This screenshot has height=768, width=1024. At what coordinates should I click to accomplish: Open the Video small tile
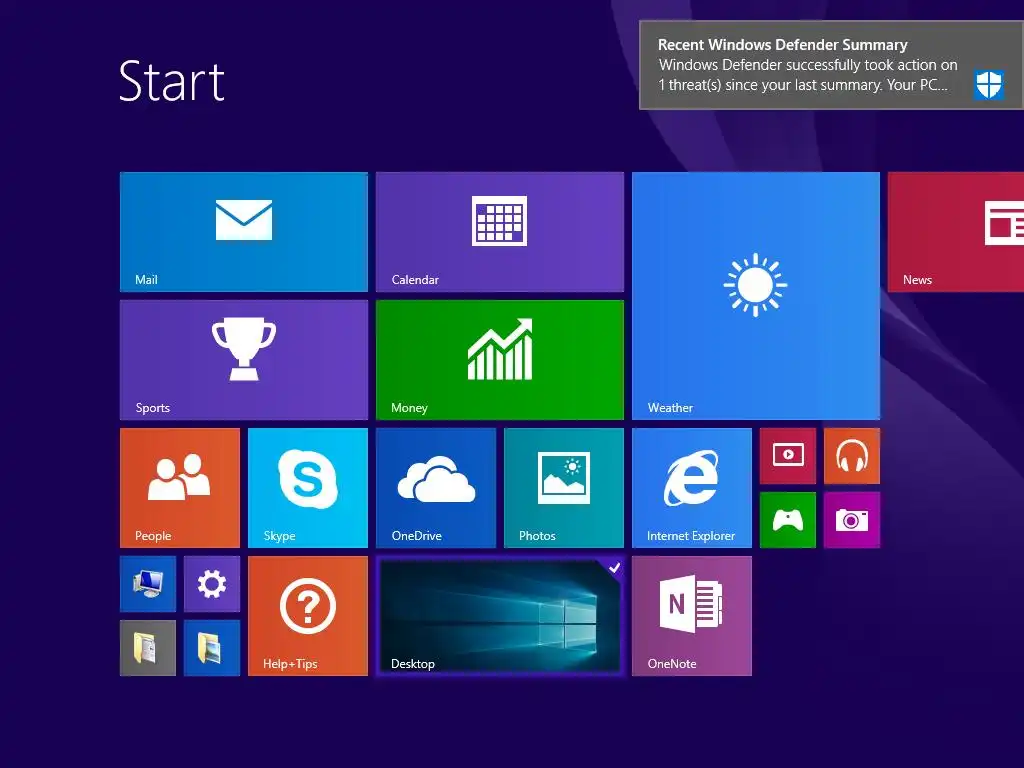coord(788,456)
